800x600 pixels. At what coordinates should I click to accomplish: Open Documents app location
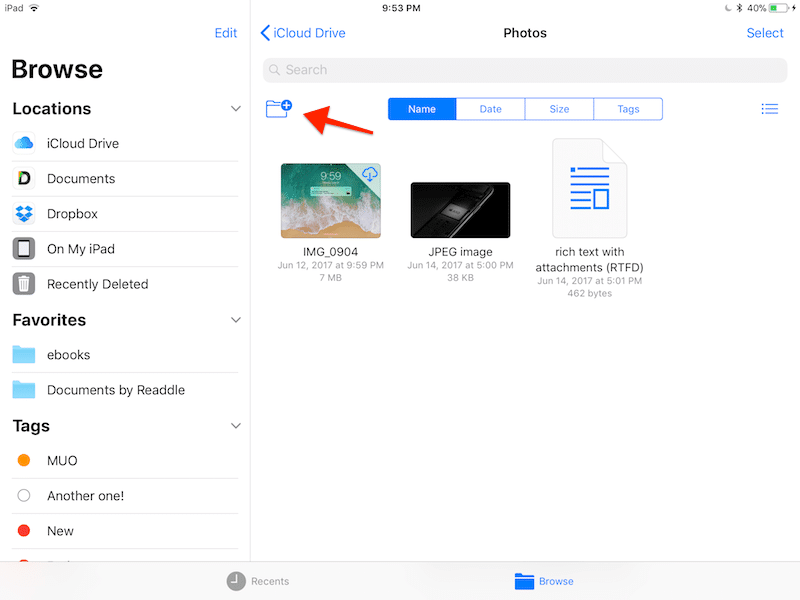[80, 179]
